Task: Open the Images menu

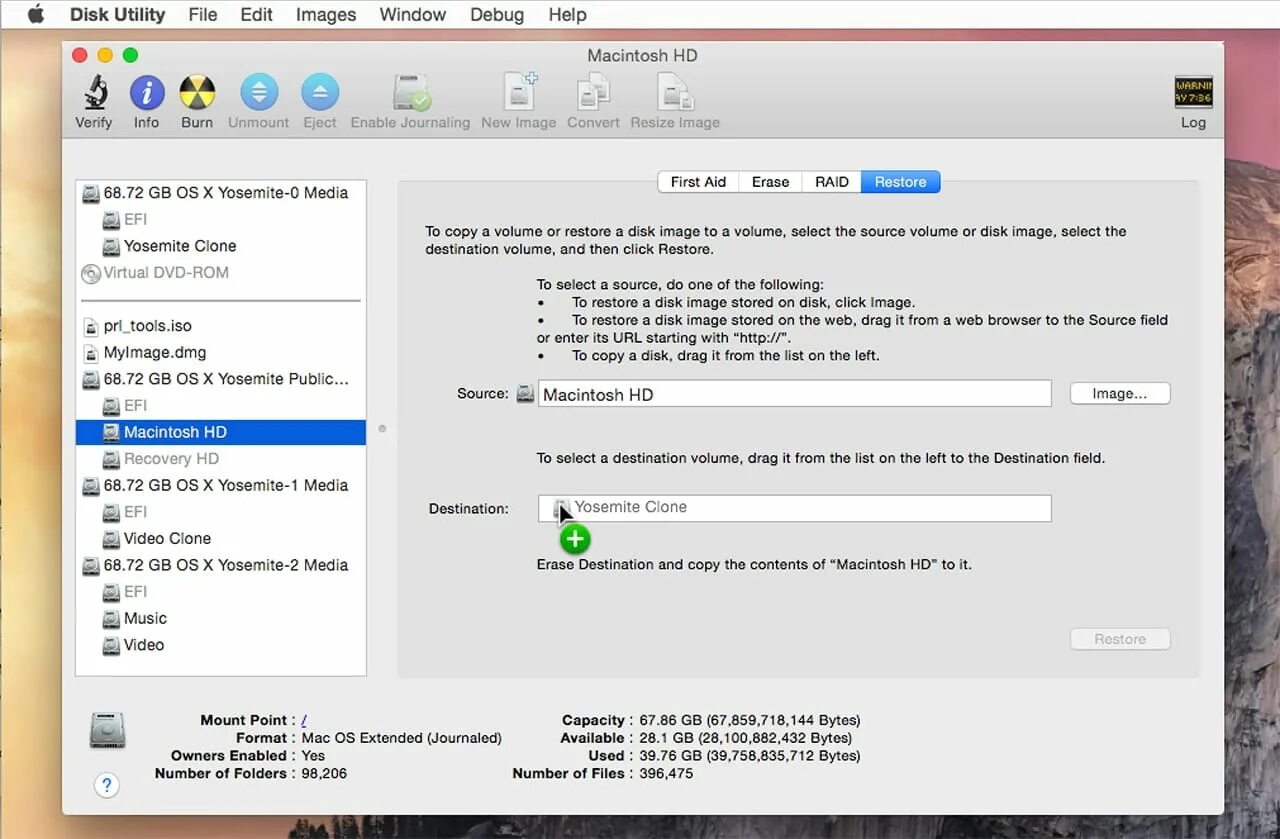Action: coord(326,14)
